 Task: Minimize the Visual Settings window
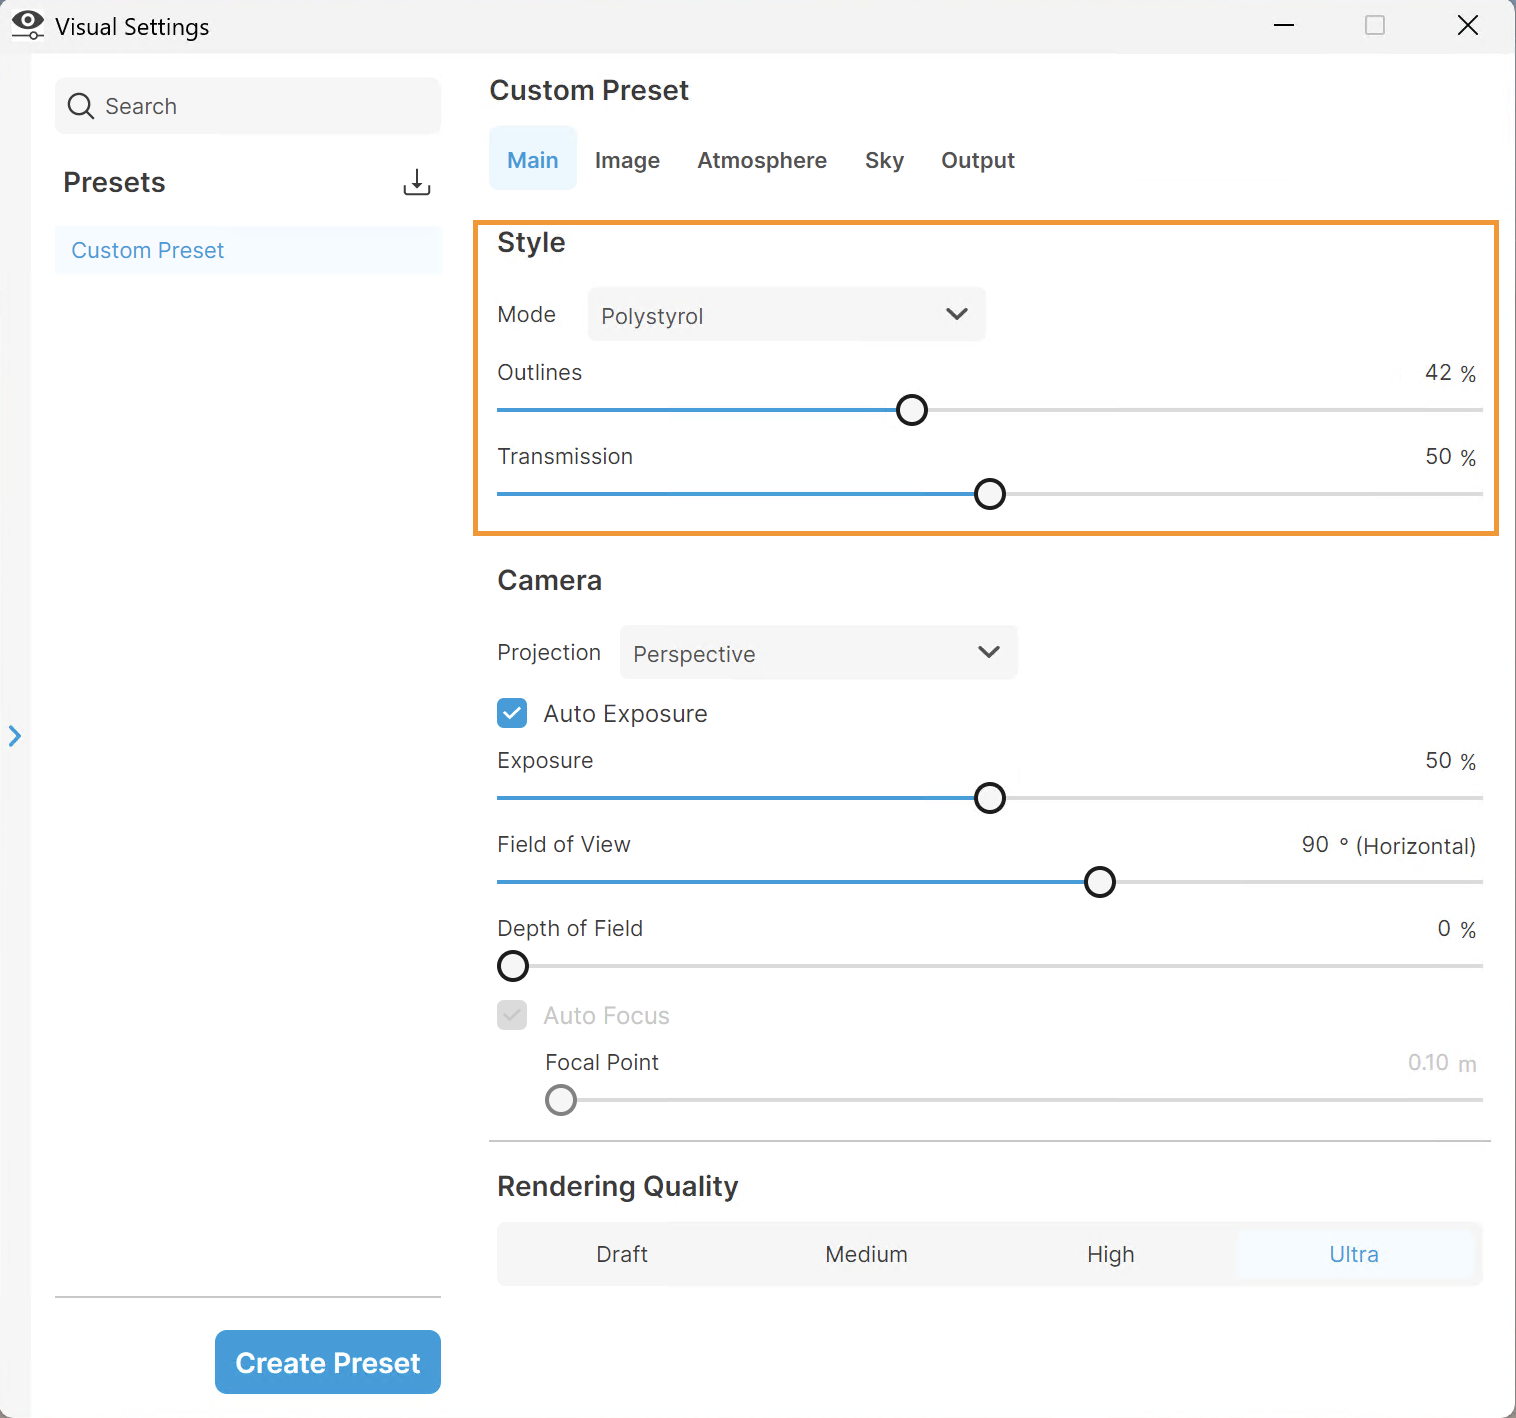tap(1284, 25)
